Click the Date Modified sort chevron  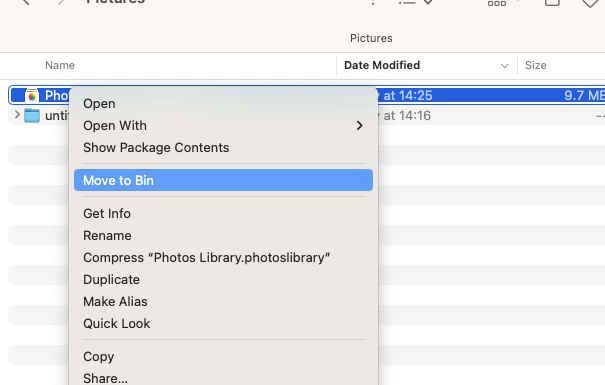tap(504, 66)
